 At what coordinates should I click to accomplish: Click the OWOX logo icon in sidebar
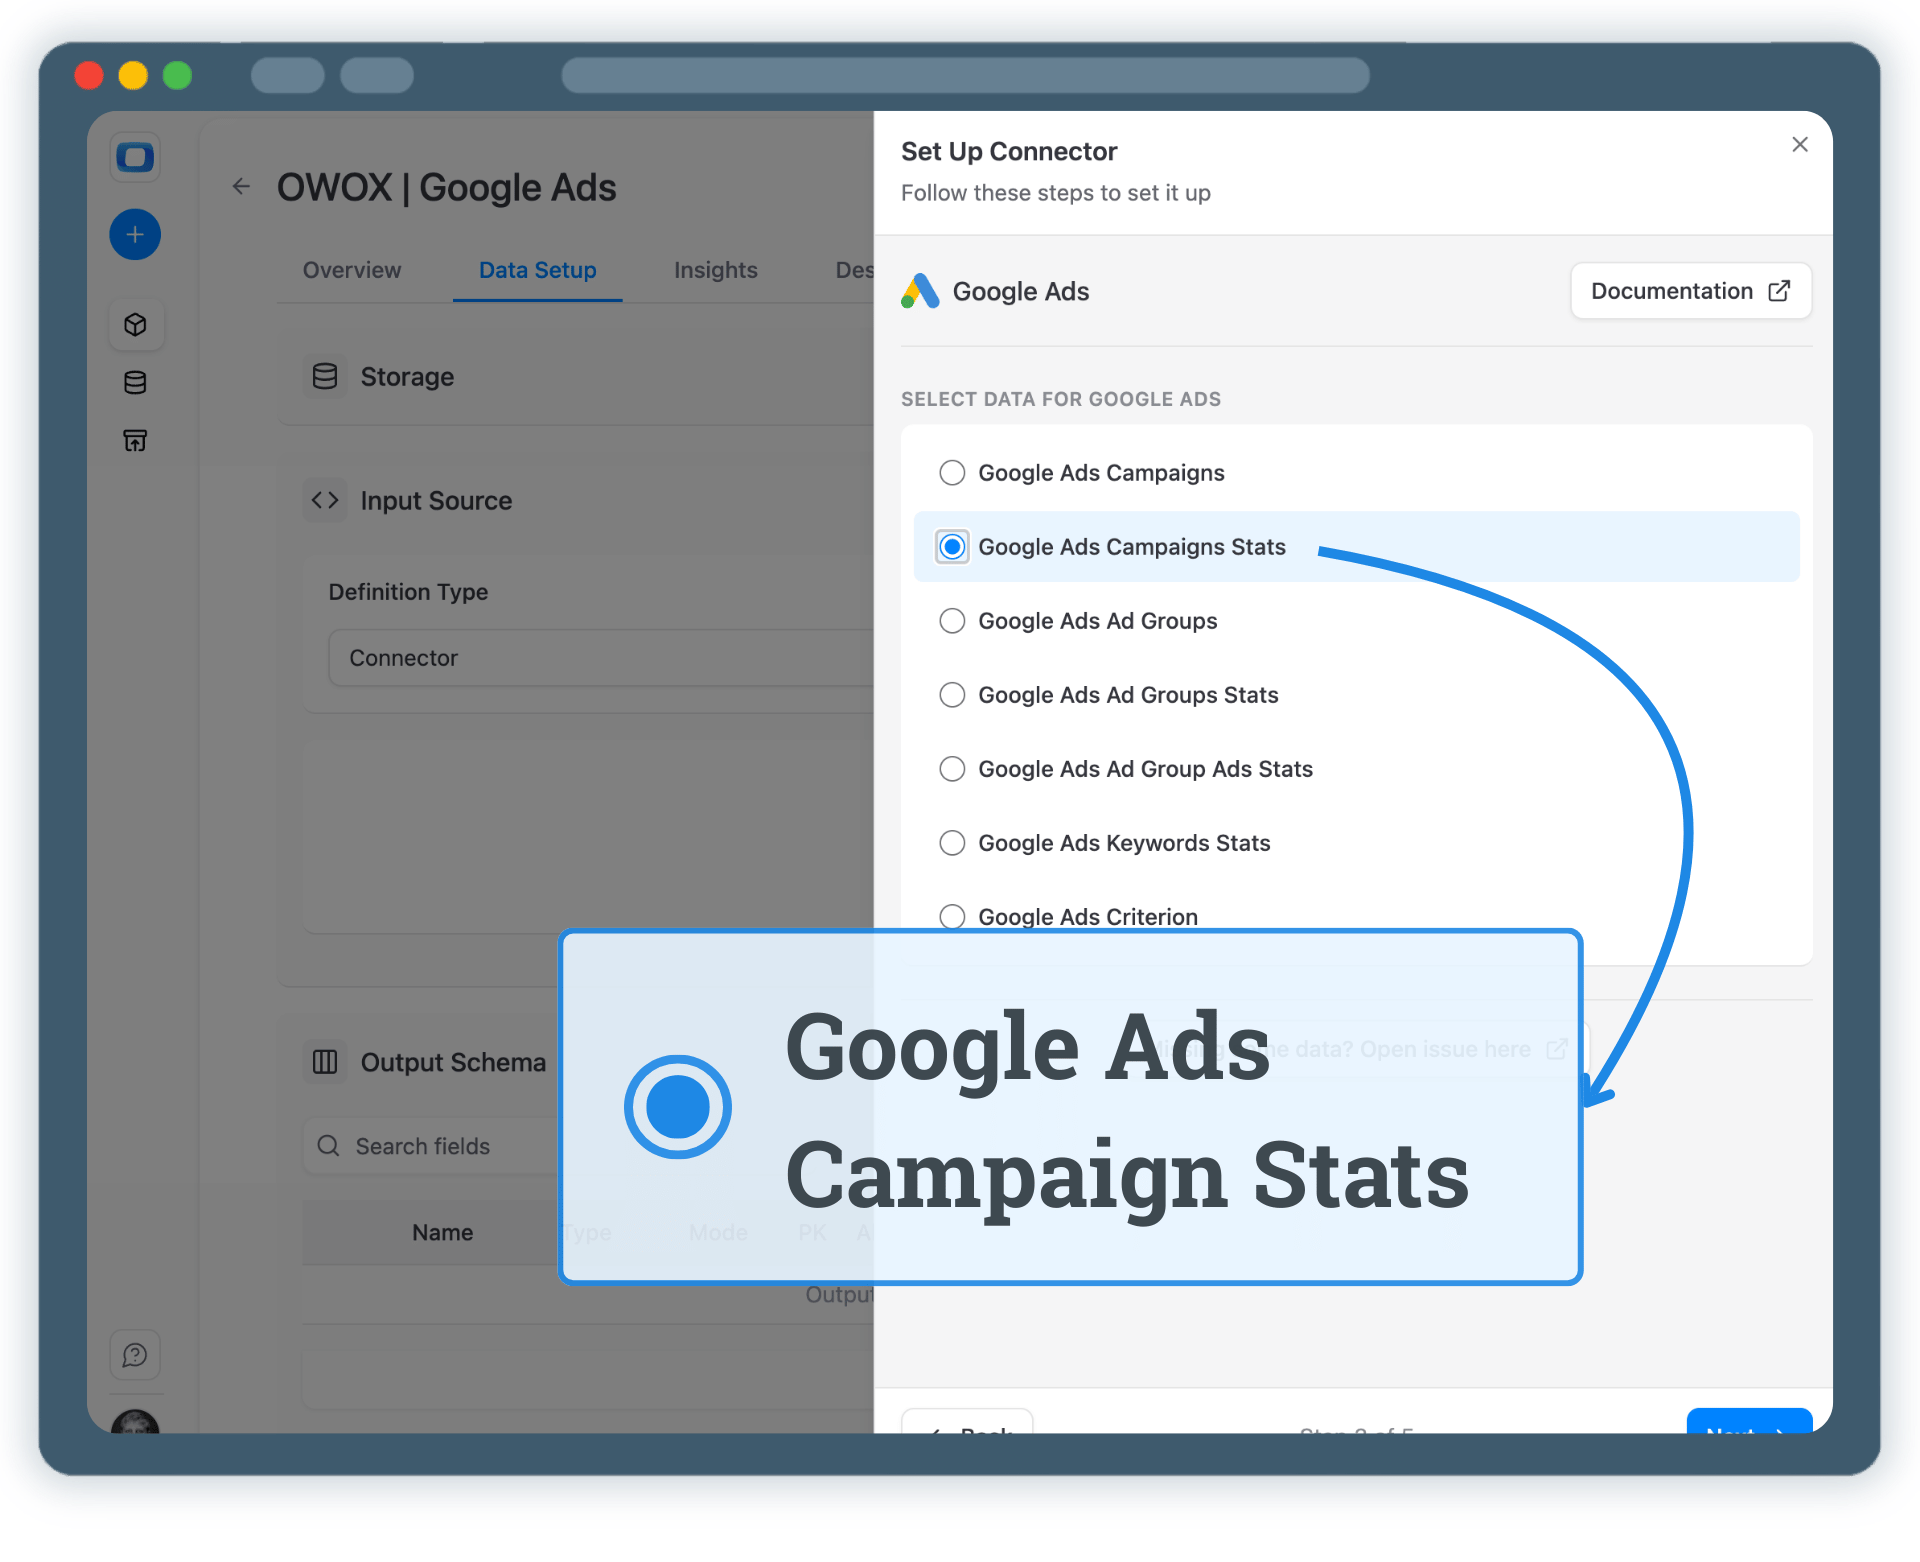[135, 157]
